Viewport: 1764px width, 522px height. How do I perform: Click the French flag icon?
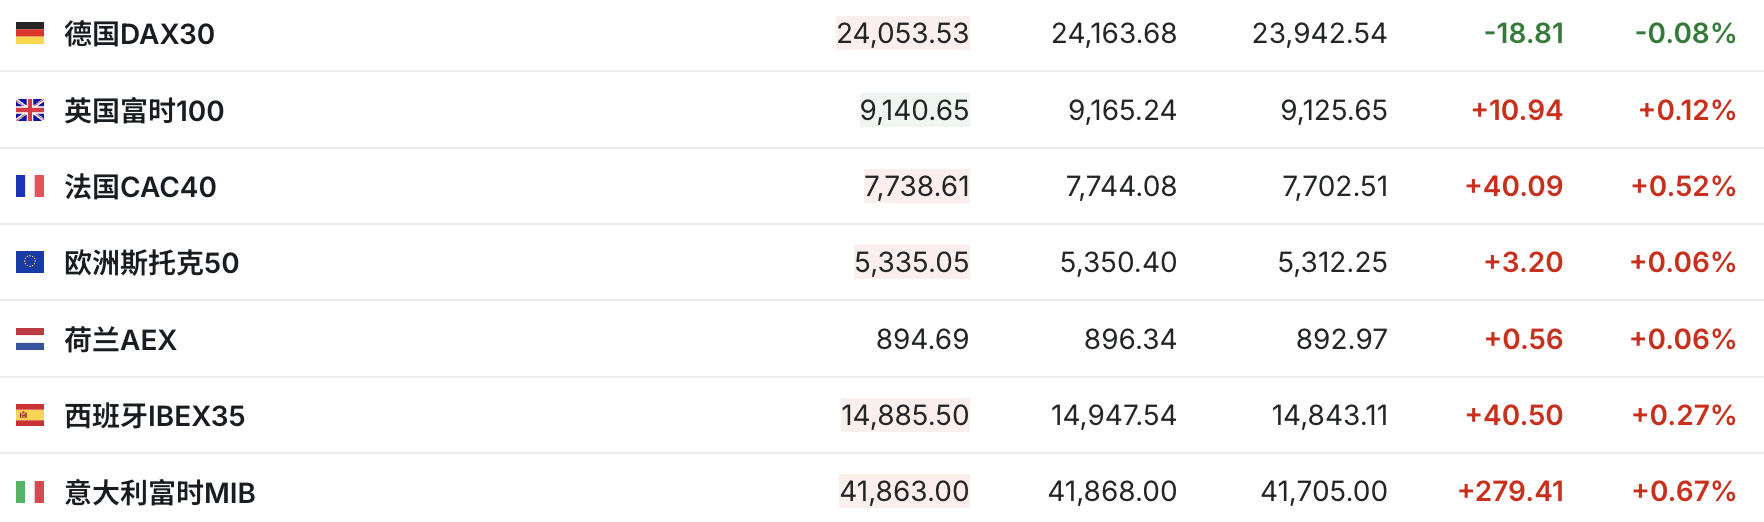[30, 186]
